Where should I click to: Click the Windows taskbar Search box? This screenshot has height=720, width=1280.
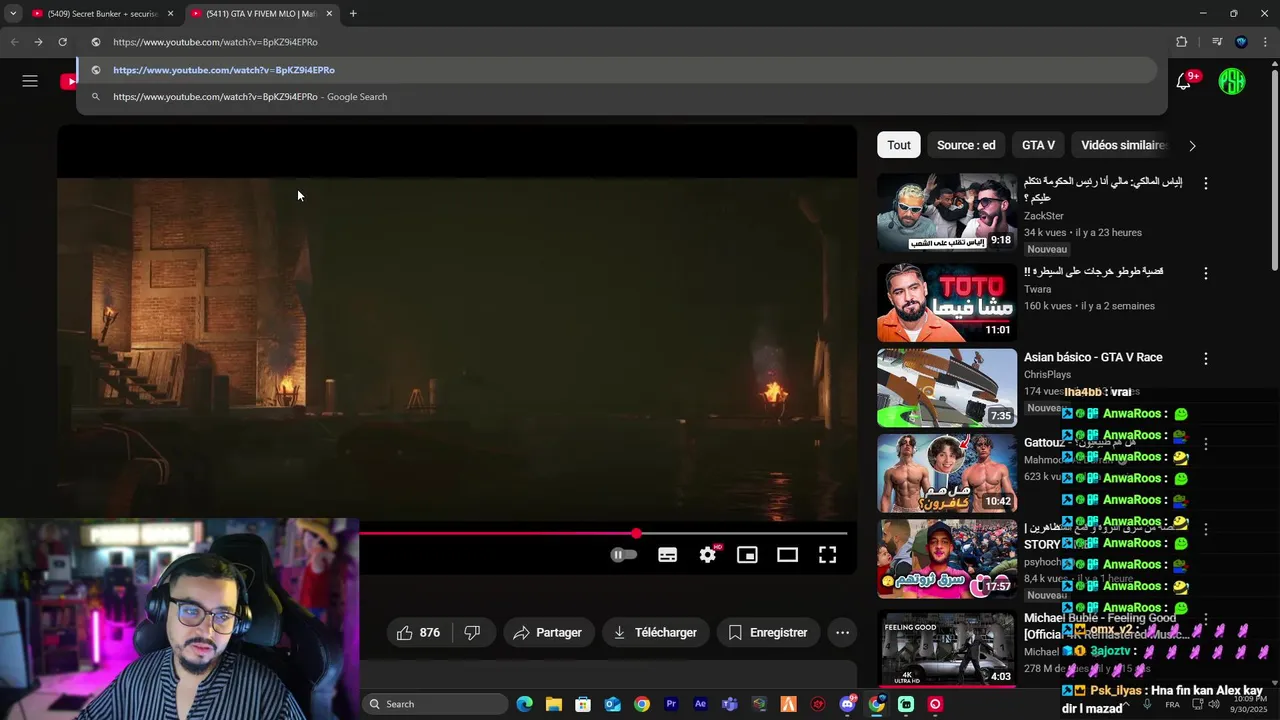pyautogui.click(x=434, y=704)
